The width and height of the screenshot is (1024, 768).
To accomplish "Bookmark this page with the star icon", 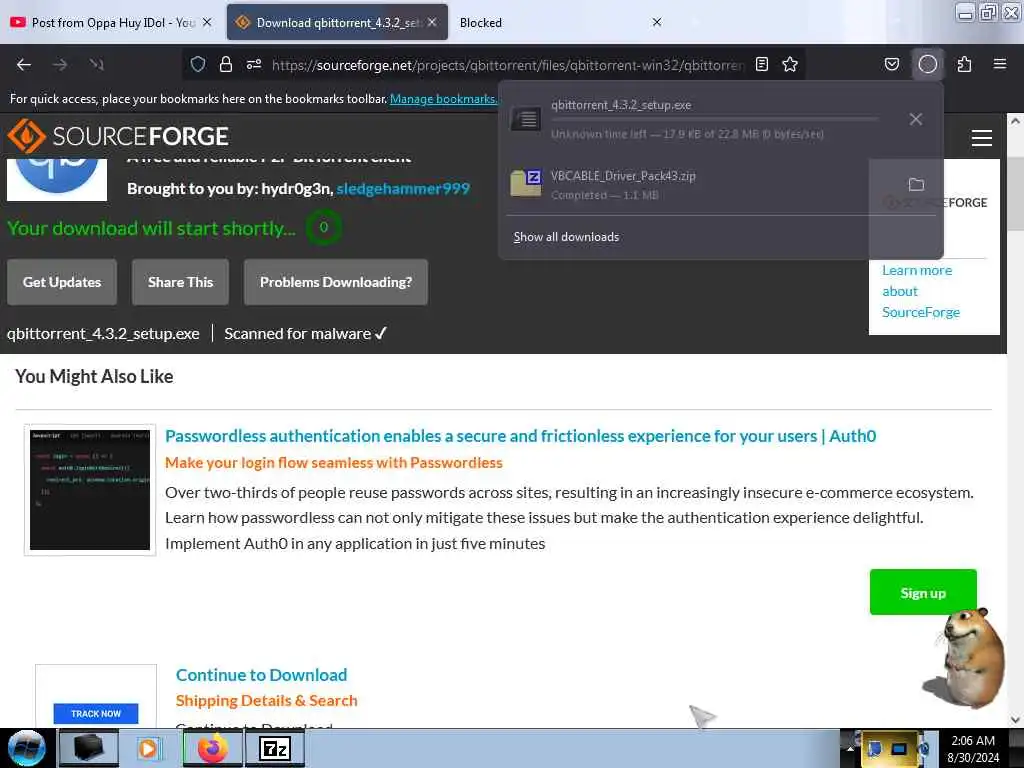I will [790, 65].
